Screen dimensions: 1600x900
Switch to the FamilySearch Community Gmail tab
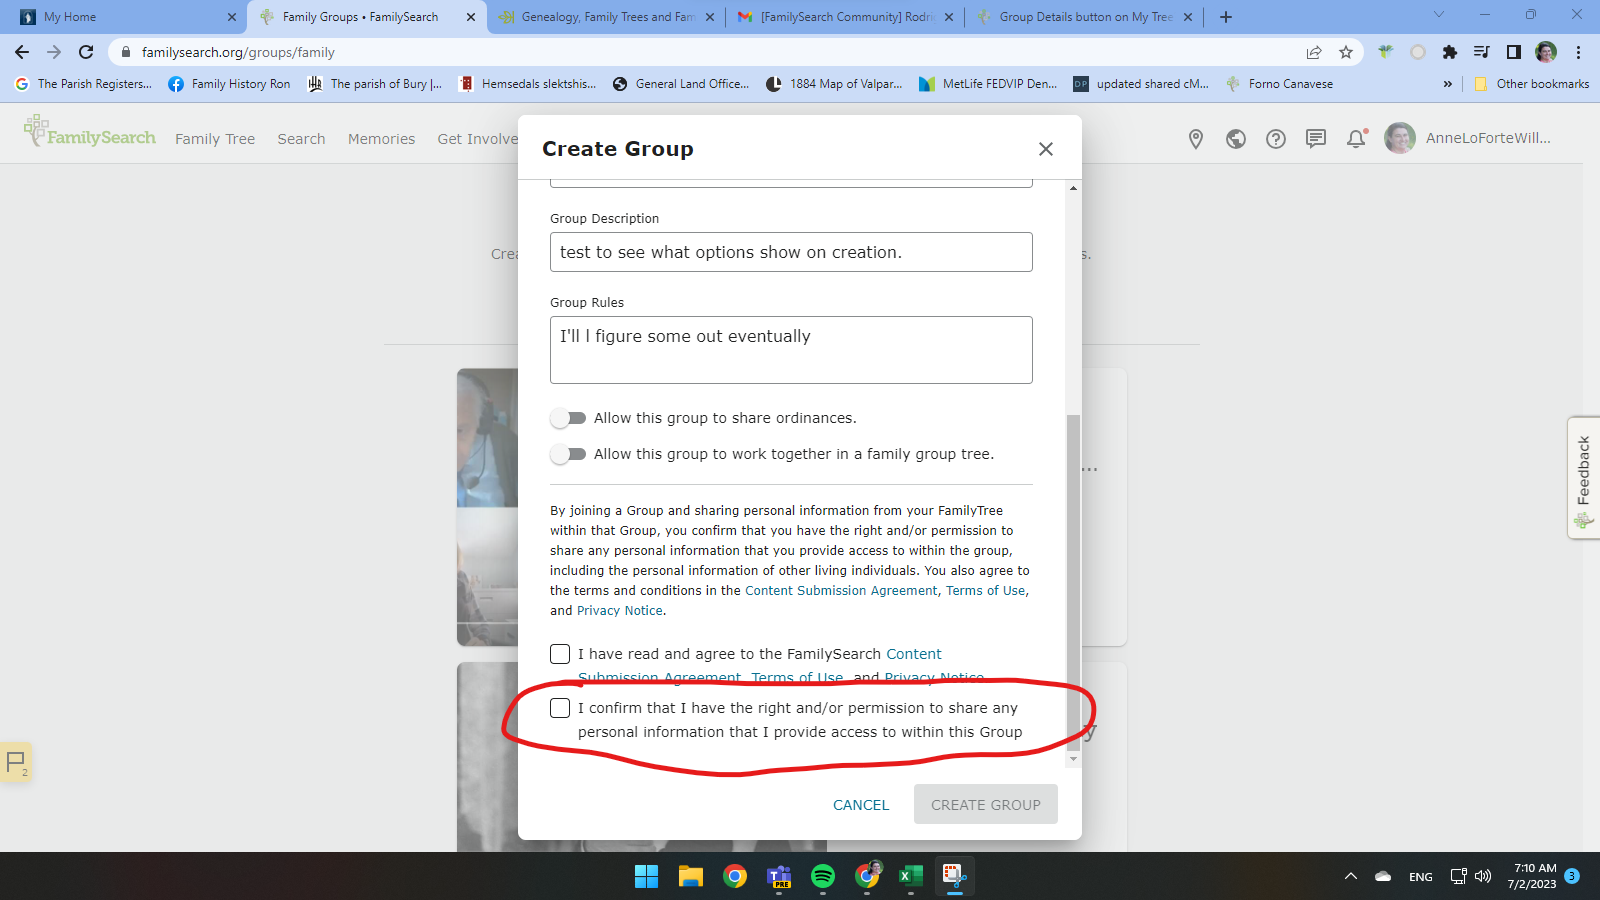[x=846, y=17]
